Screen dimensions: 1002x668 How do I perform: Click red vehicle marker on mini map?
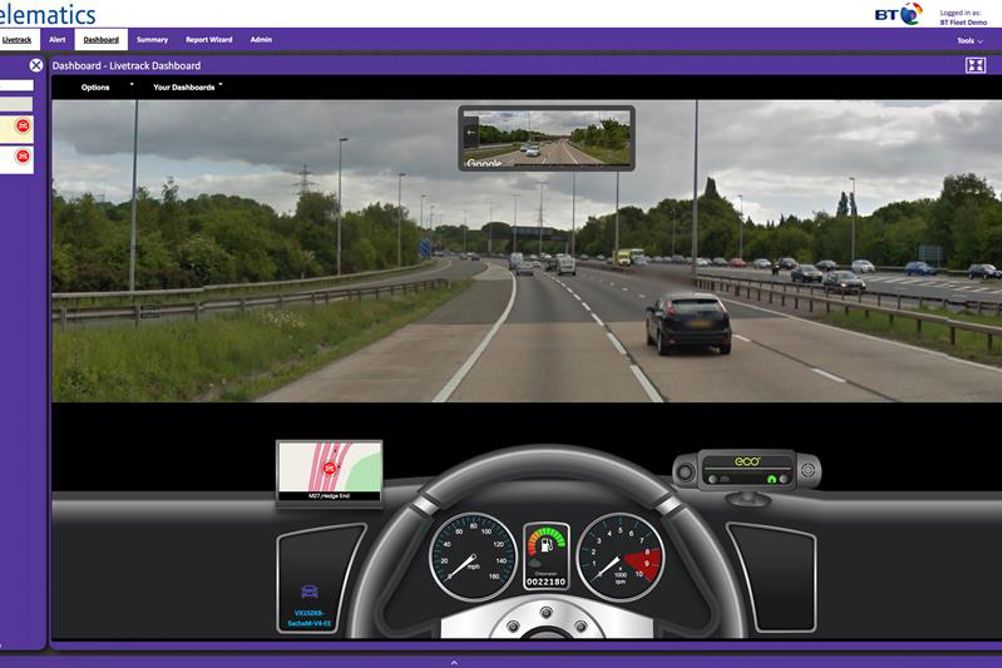[x=329, y=469]
